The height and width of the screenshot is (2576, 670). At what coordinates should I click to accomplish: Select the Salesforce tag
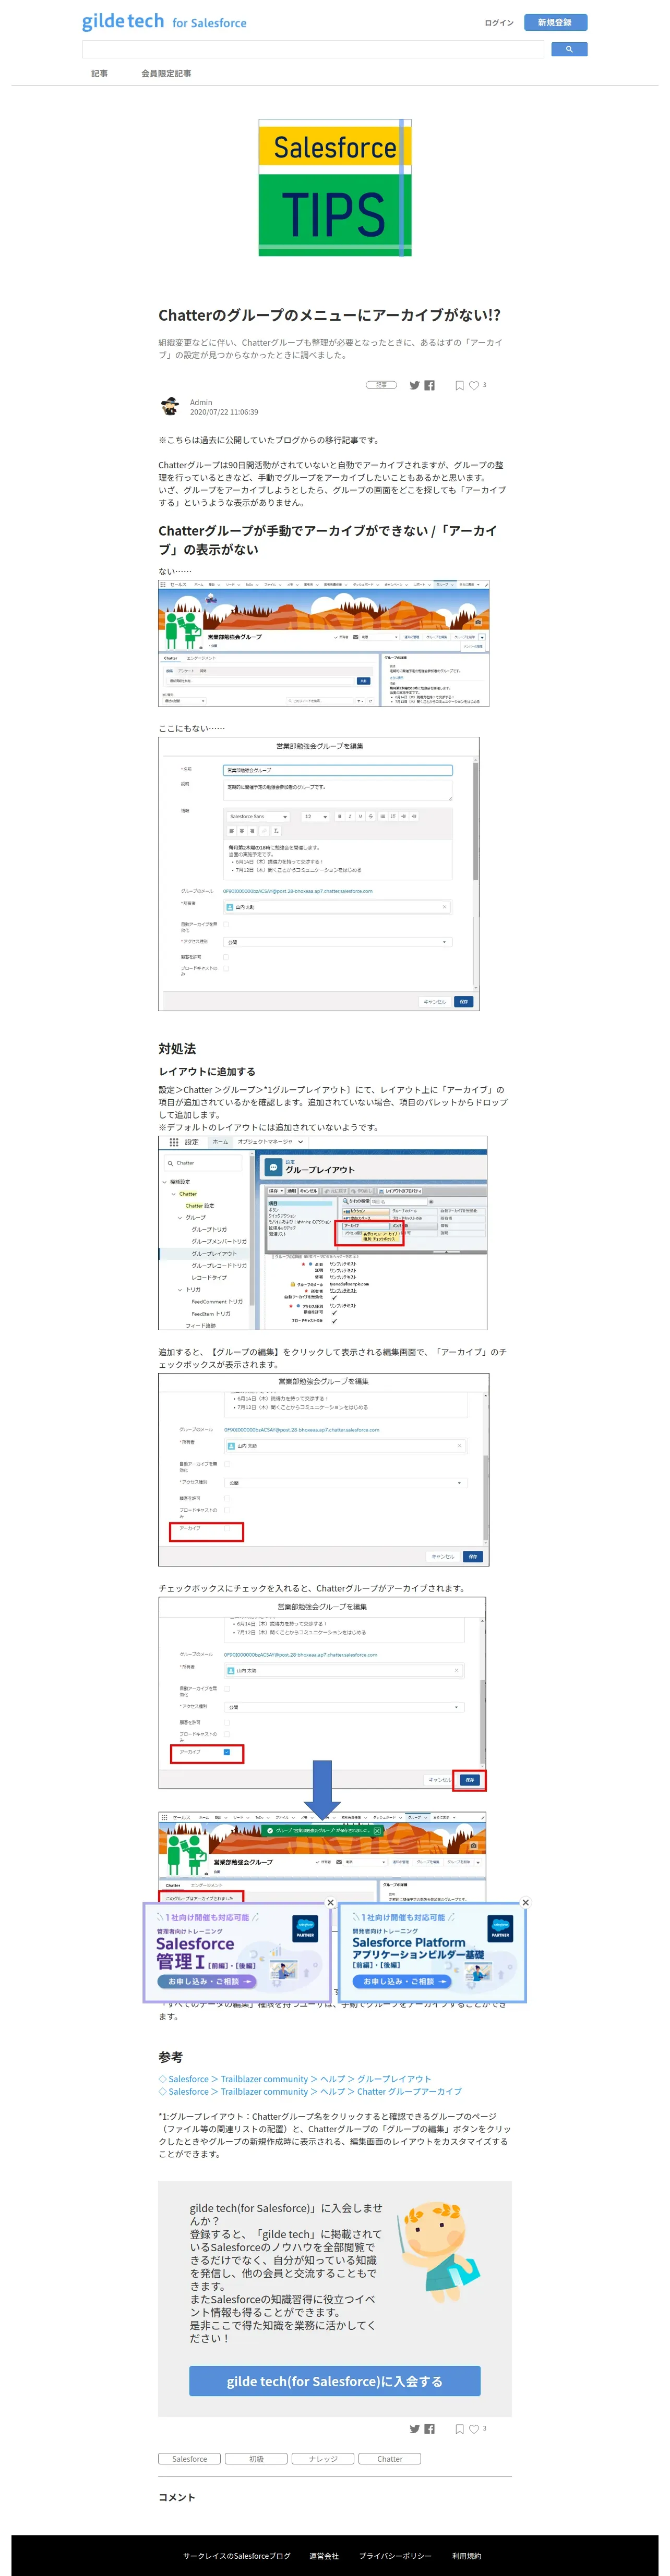tap(189, 2459)
